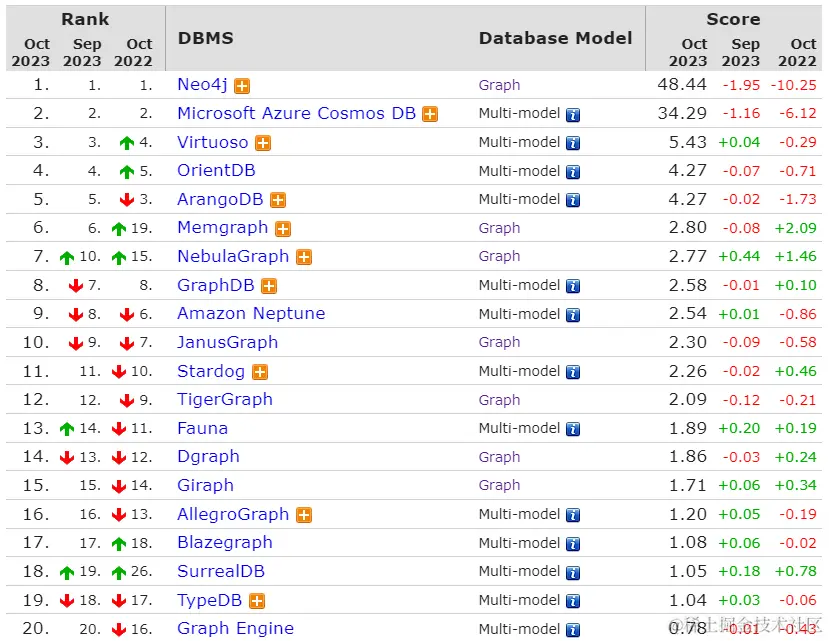Follow the NebulaGraph link
The image size is (829, 641).
tap(233, 257)
